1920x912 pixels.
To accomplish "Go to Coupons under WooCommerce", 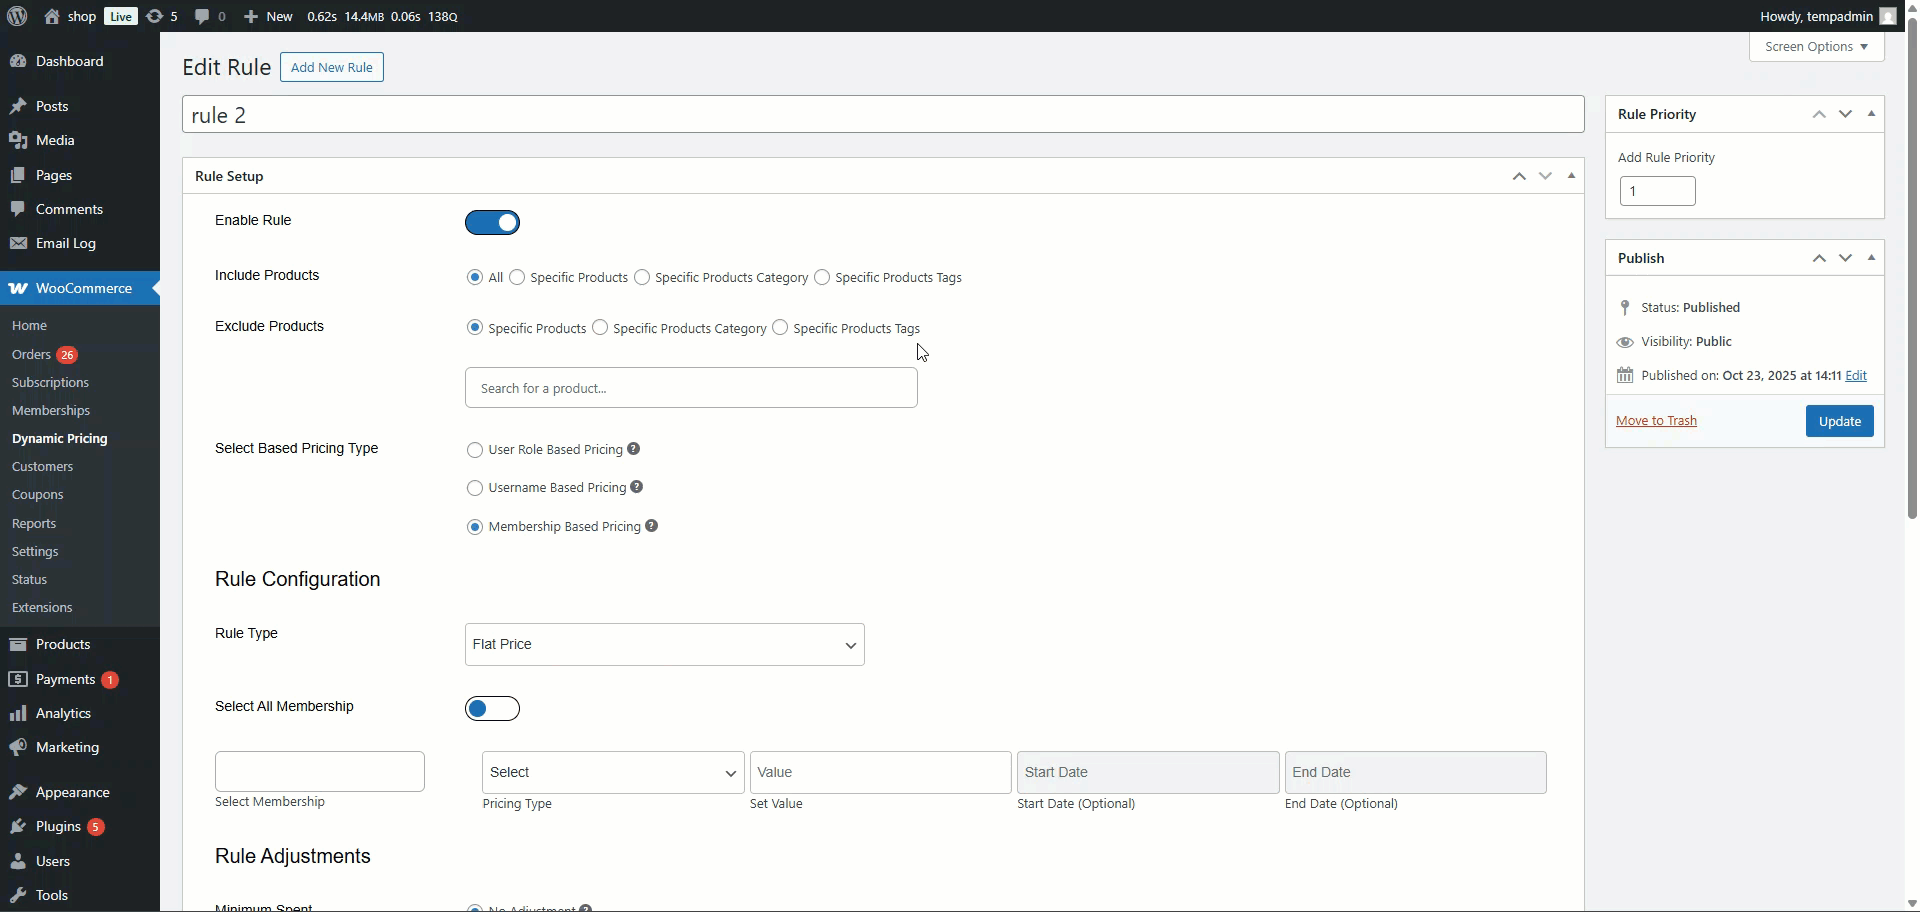I will (x=37, y=494).
